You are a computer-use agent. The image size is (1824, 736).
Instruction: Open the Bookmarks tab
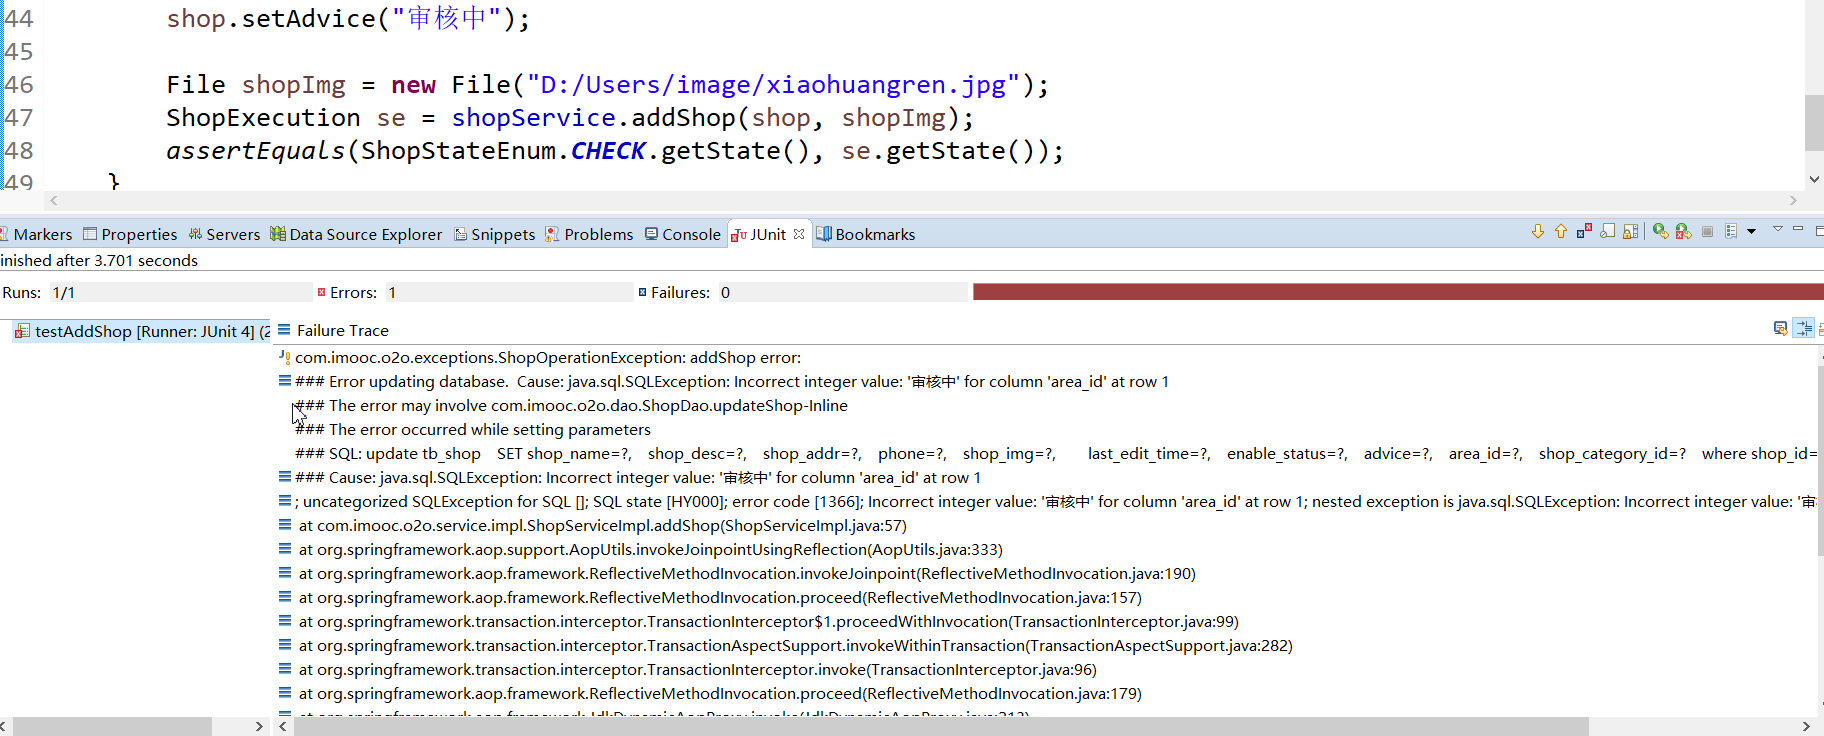coord(866,234)
